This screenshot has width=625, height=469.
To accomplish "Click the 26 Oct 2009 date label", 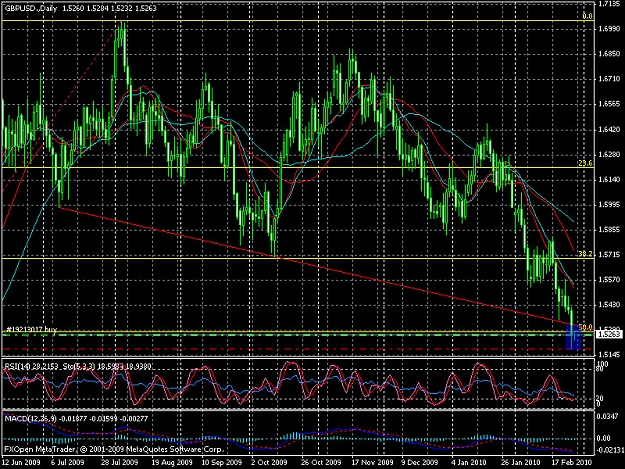I will [x=321, y=462].
